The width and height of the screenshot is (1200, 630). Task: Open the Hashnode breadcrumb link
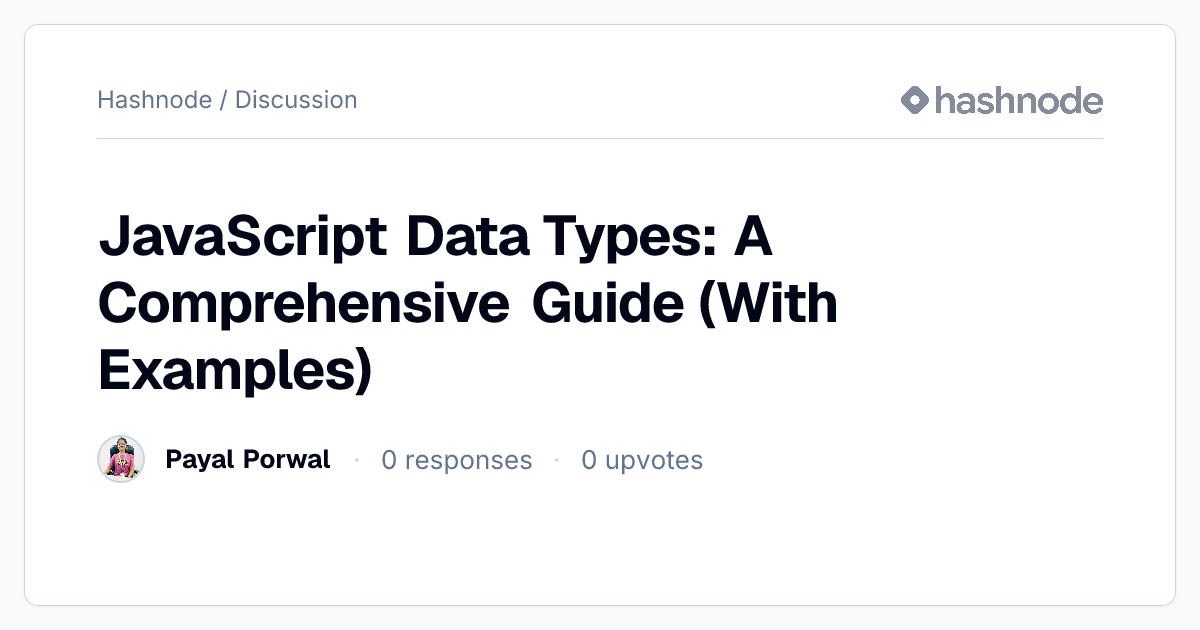coord(154,100)
